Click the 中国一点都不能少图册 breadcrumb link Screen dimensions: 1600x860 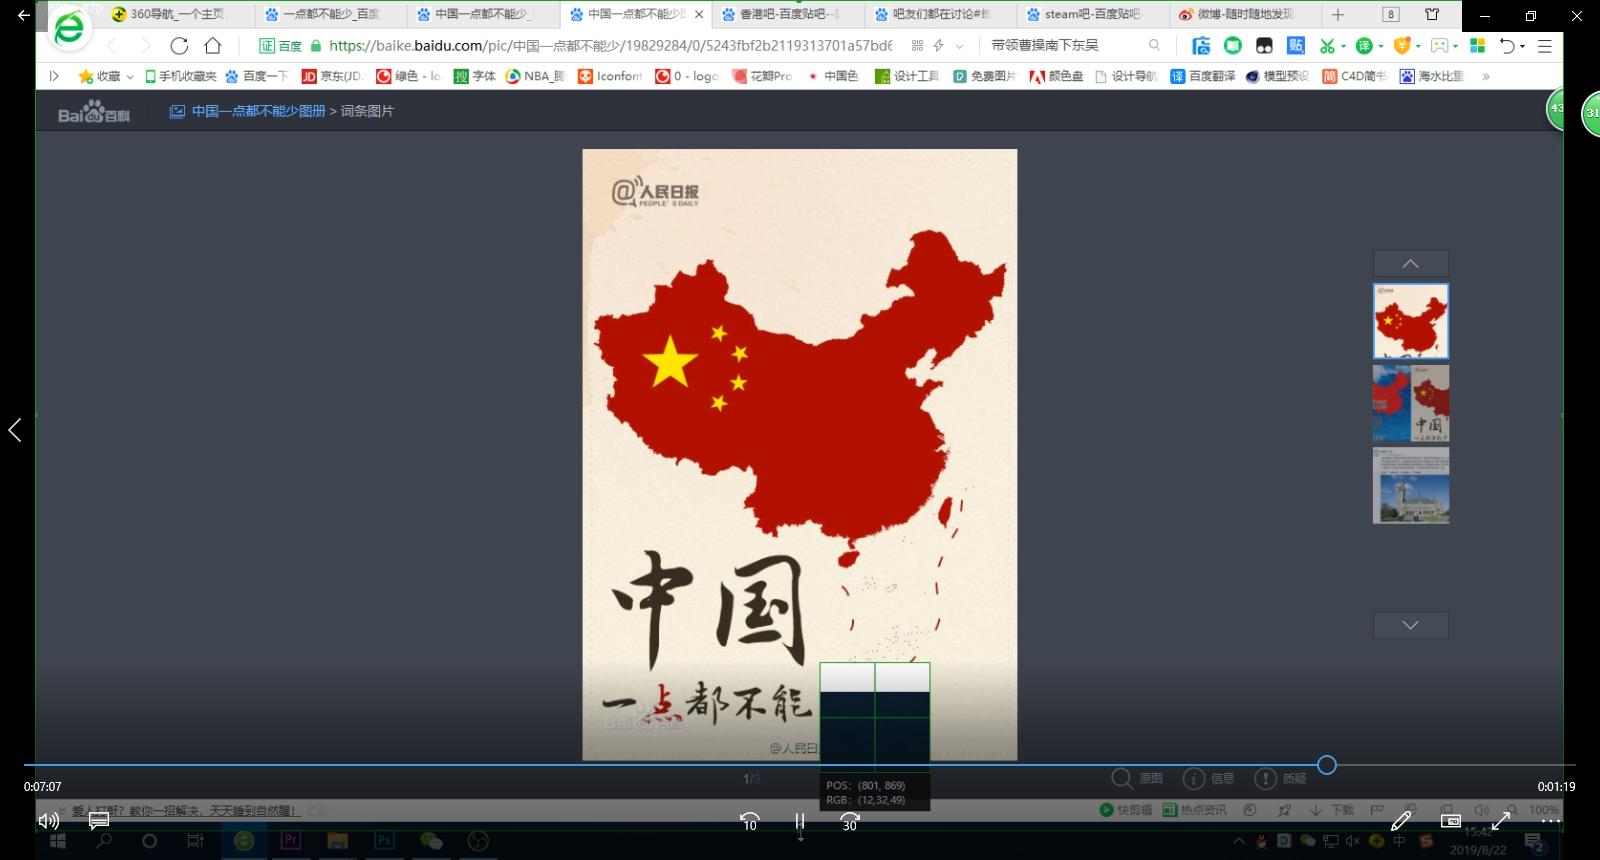[x=258, y=111]
